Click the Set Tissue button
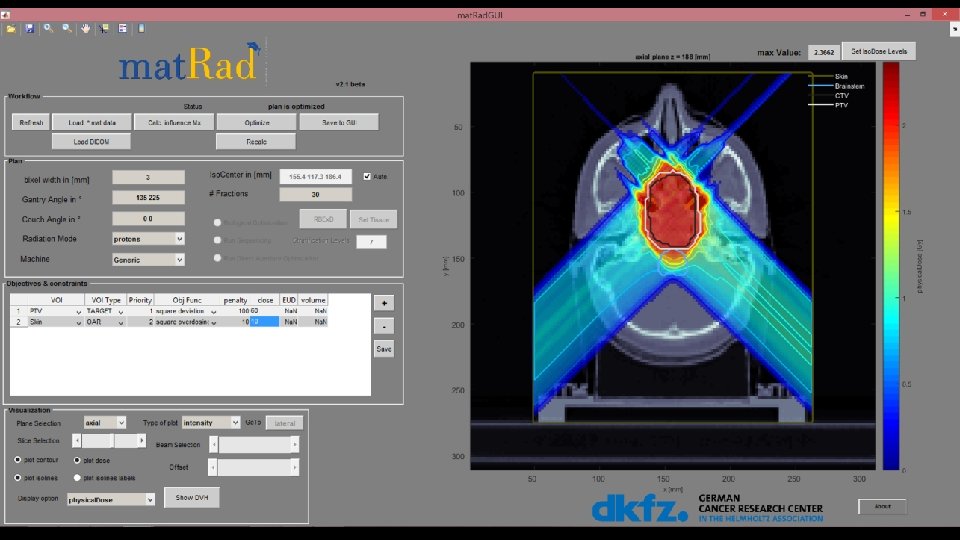 tap(373, 219)
